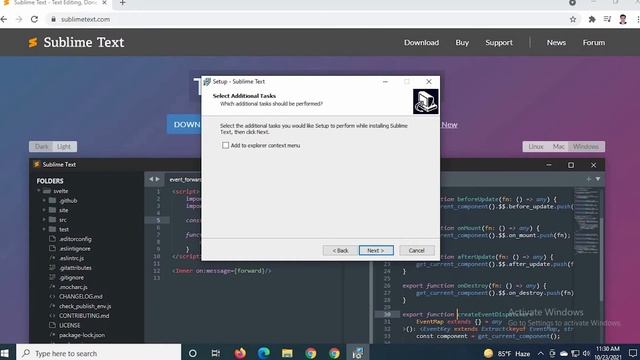Open the Chrome profile avatar
Image resolution: width=640 pixels, height=360 pixels.
622,19
